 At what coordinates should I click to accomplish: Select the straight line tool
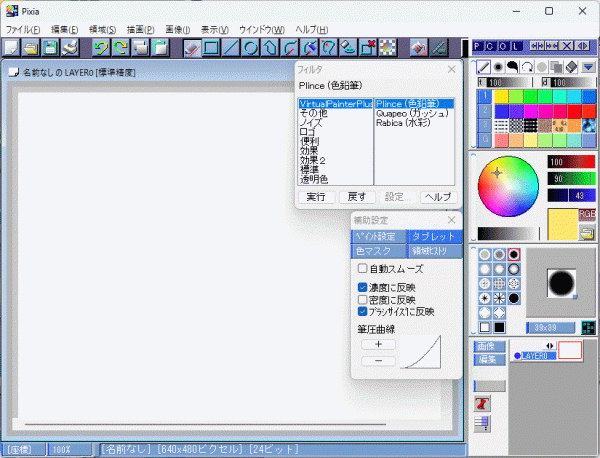[231, 48]
